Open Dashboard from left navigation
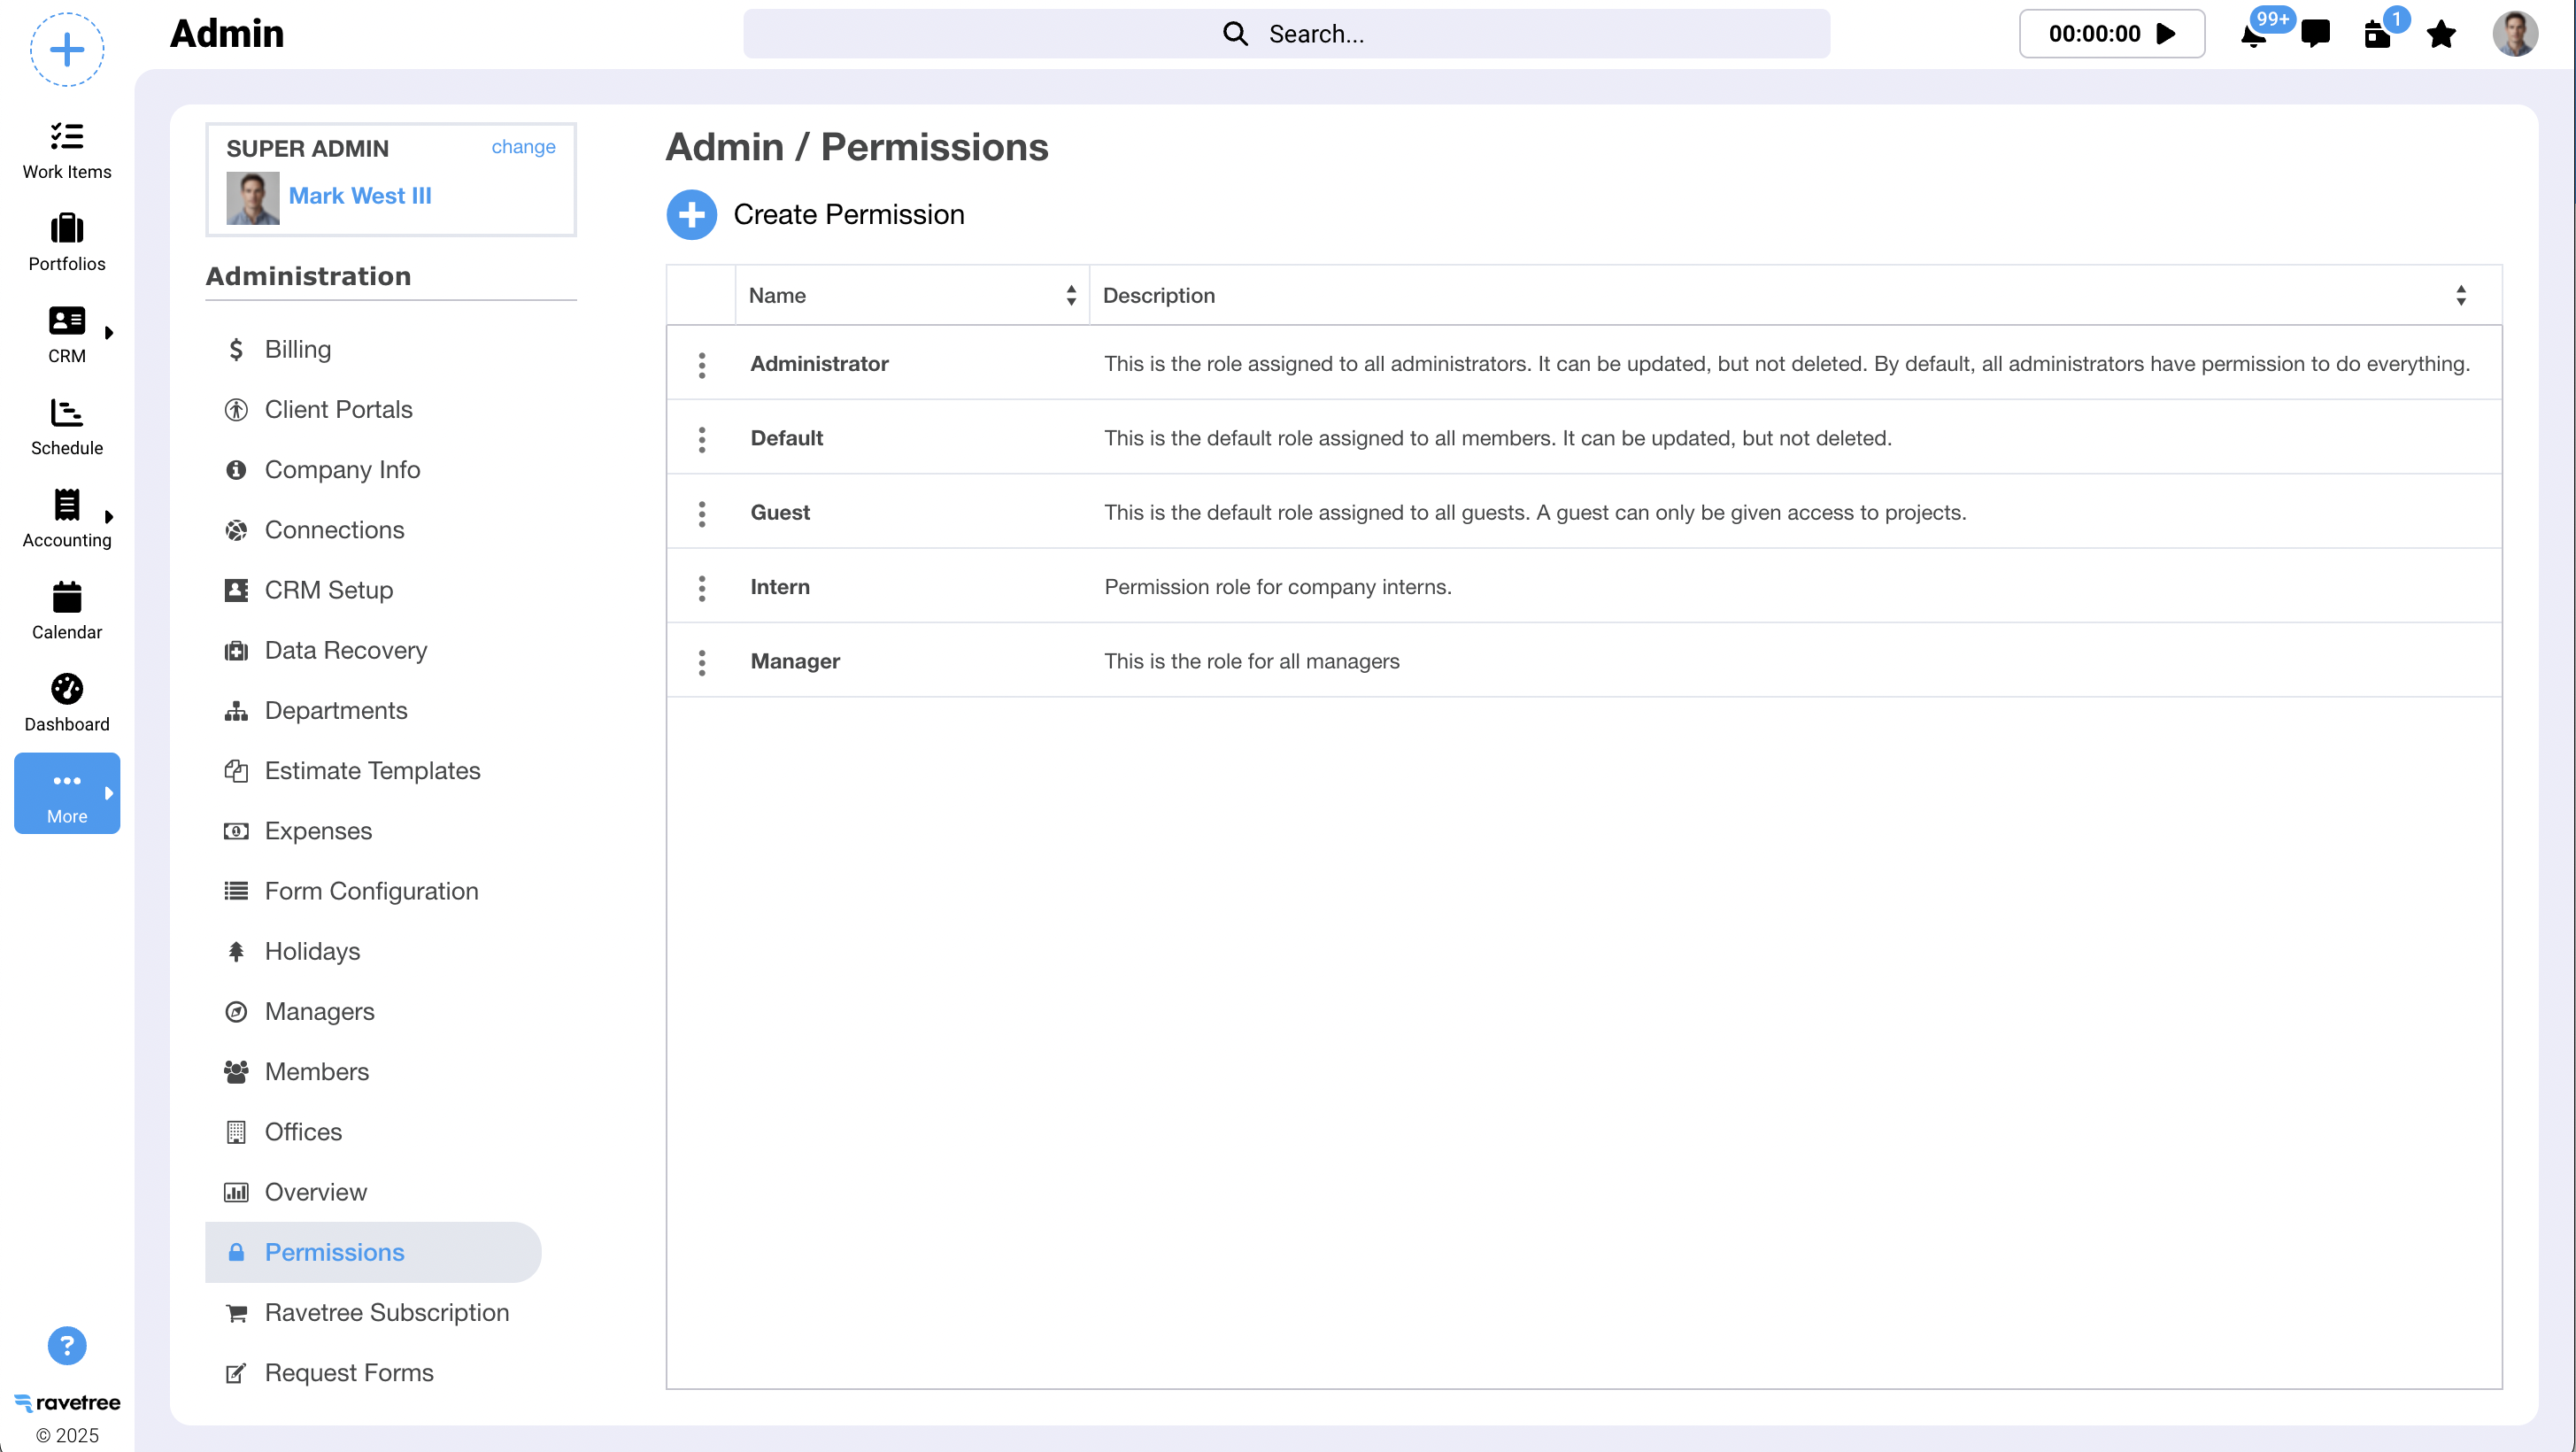The width and height of the screenshot is (2576, 1452). click(67, 703)
